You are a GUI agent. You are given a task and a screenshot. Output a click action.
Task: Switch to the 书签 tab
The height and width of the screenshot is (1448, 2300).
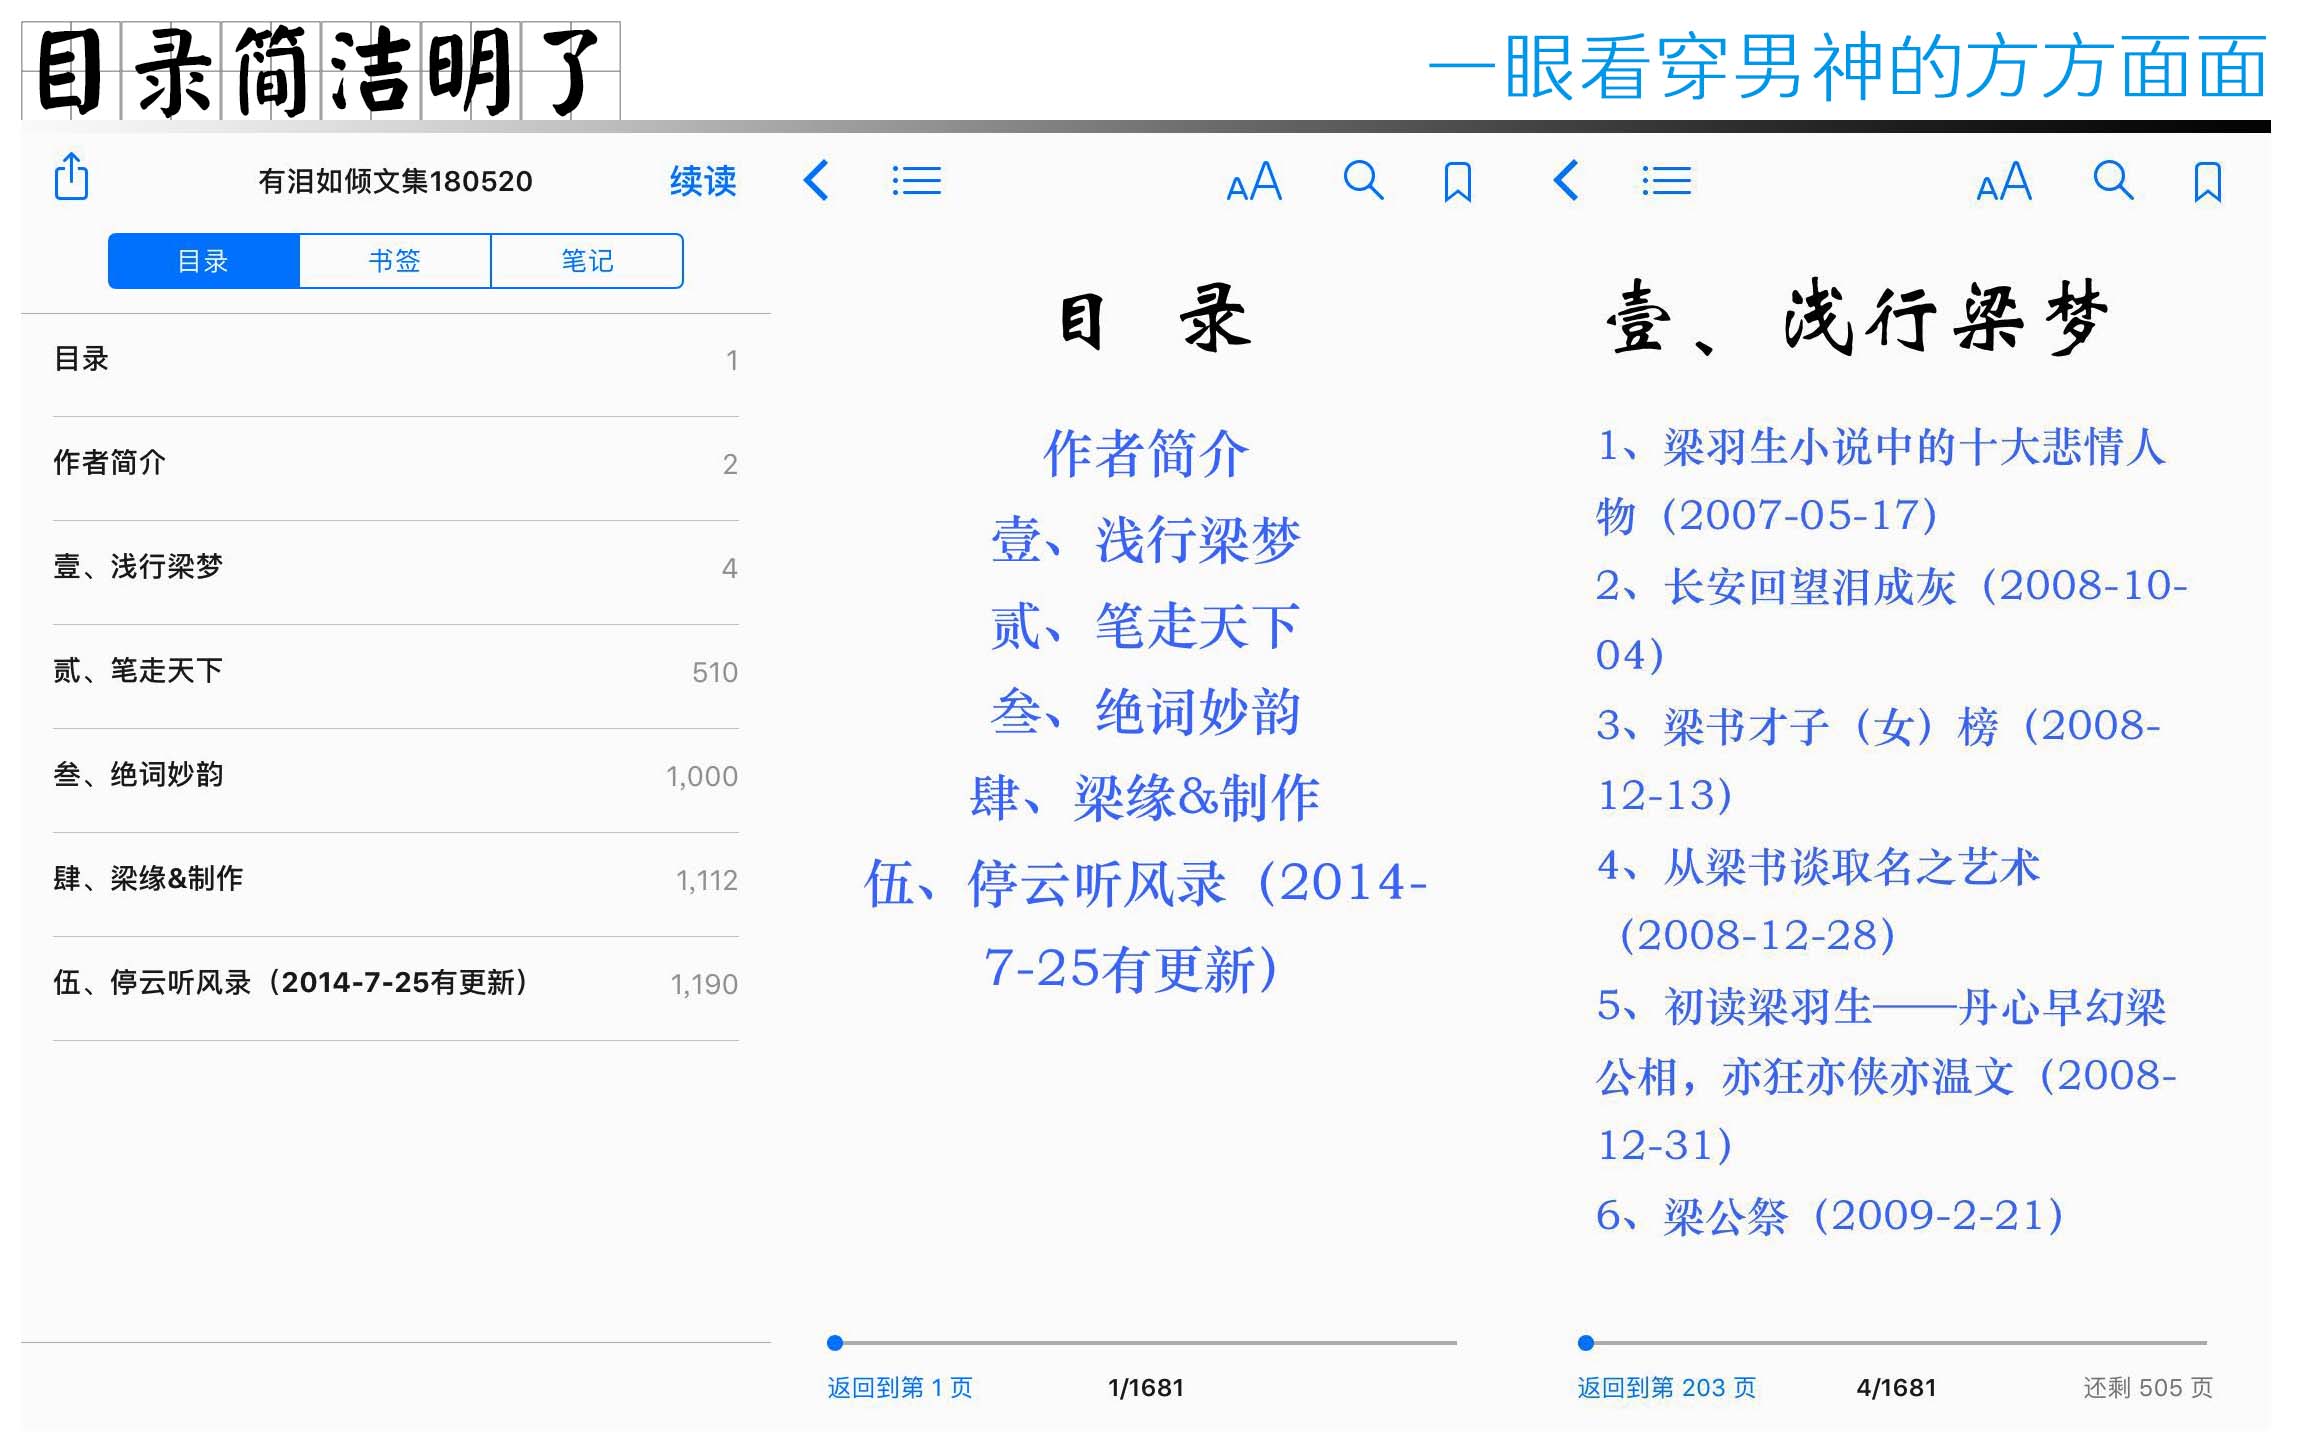395,261
